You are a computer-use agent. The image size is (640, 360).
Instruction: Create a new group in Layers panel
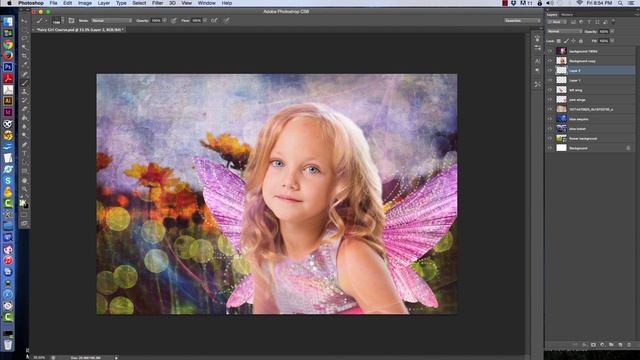coord(611,345)
